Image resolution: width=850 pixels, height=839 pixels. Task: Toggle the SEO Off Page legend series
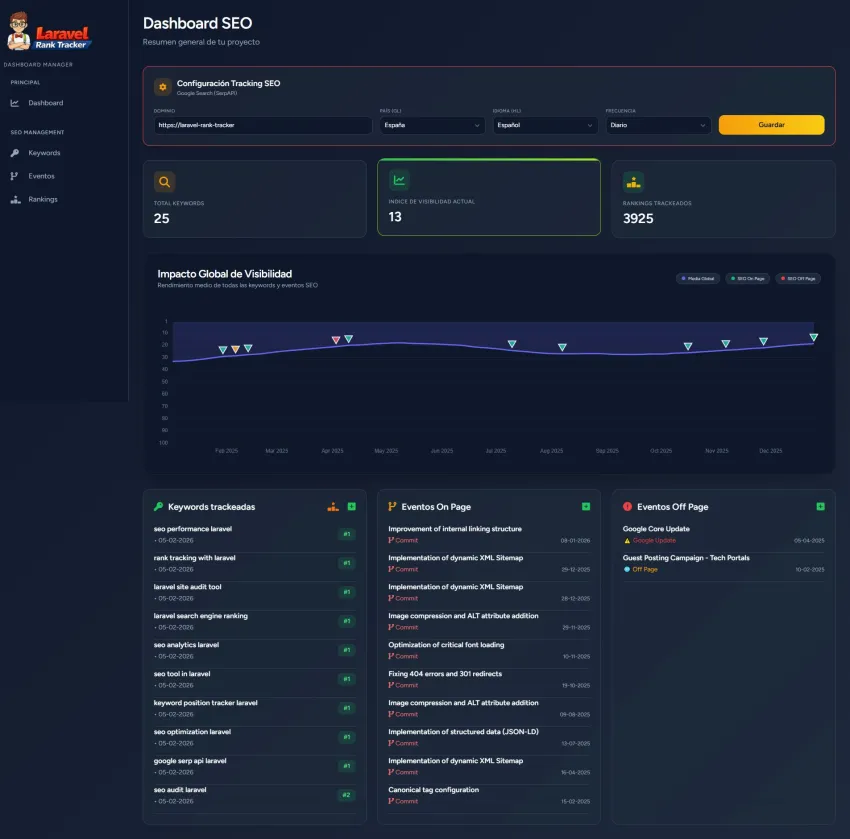tap(798, 279)
